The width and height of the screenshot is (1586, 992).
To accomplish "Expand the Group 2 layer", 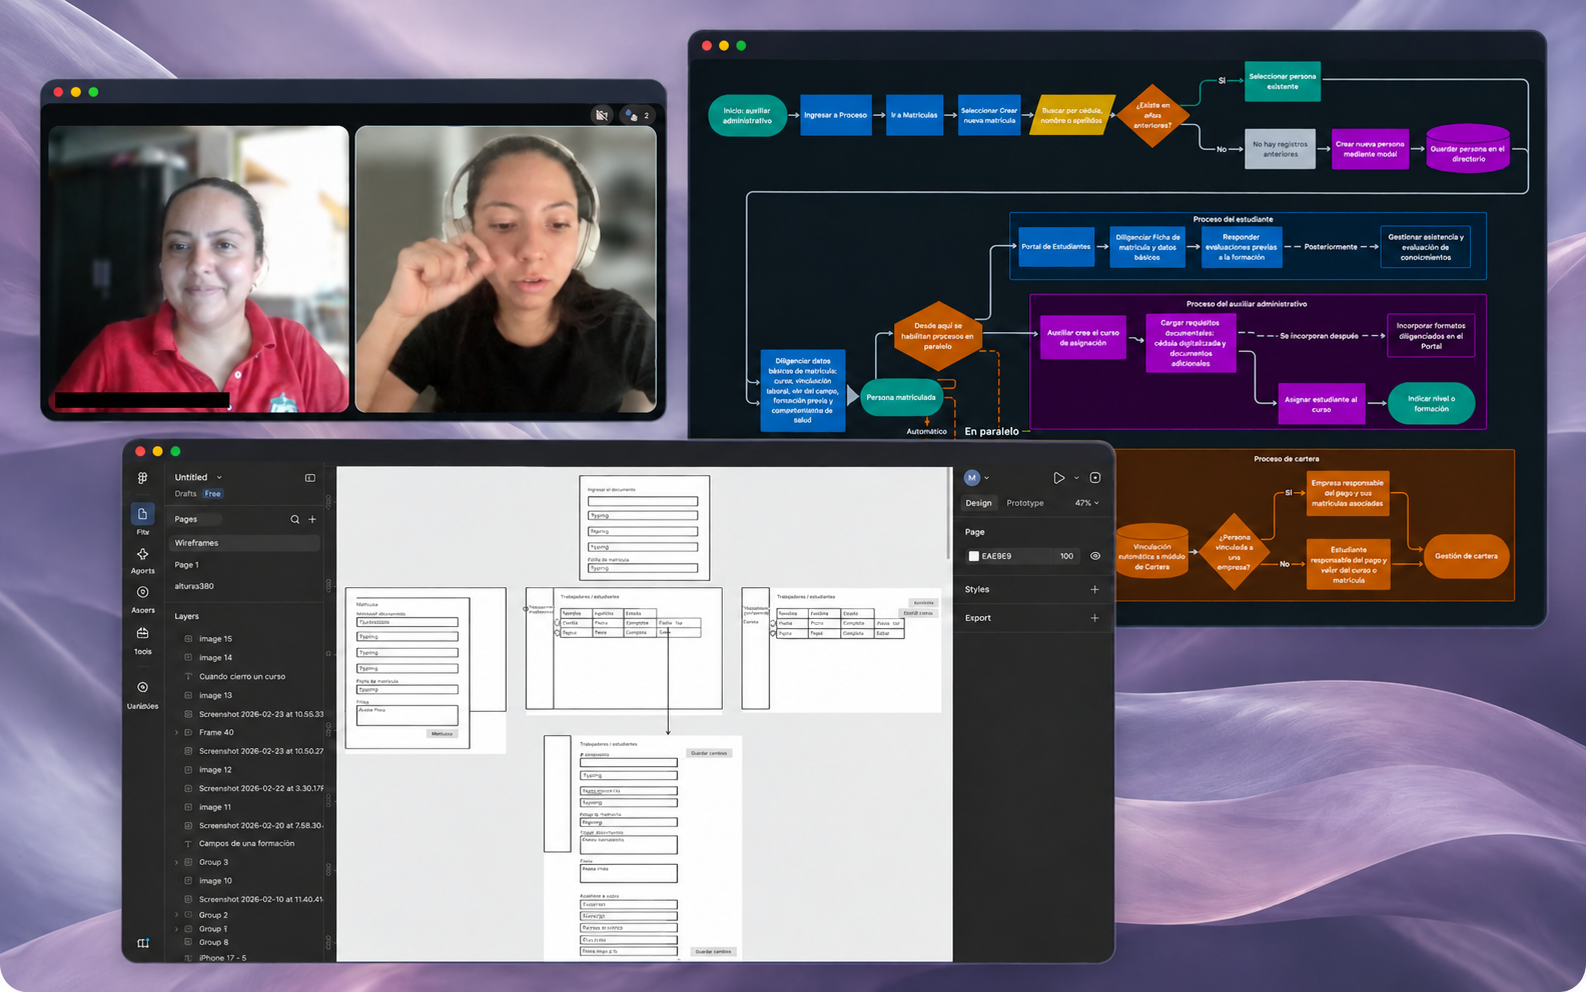I will click(x=177, y=915).
